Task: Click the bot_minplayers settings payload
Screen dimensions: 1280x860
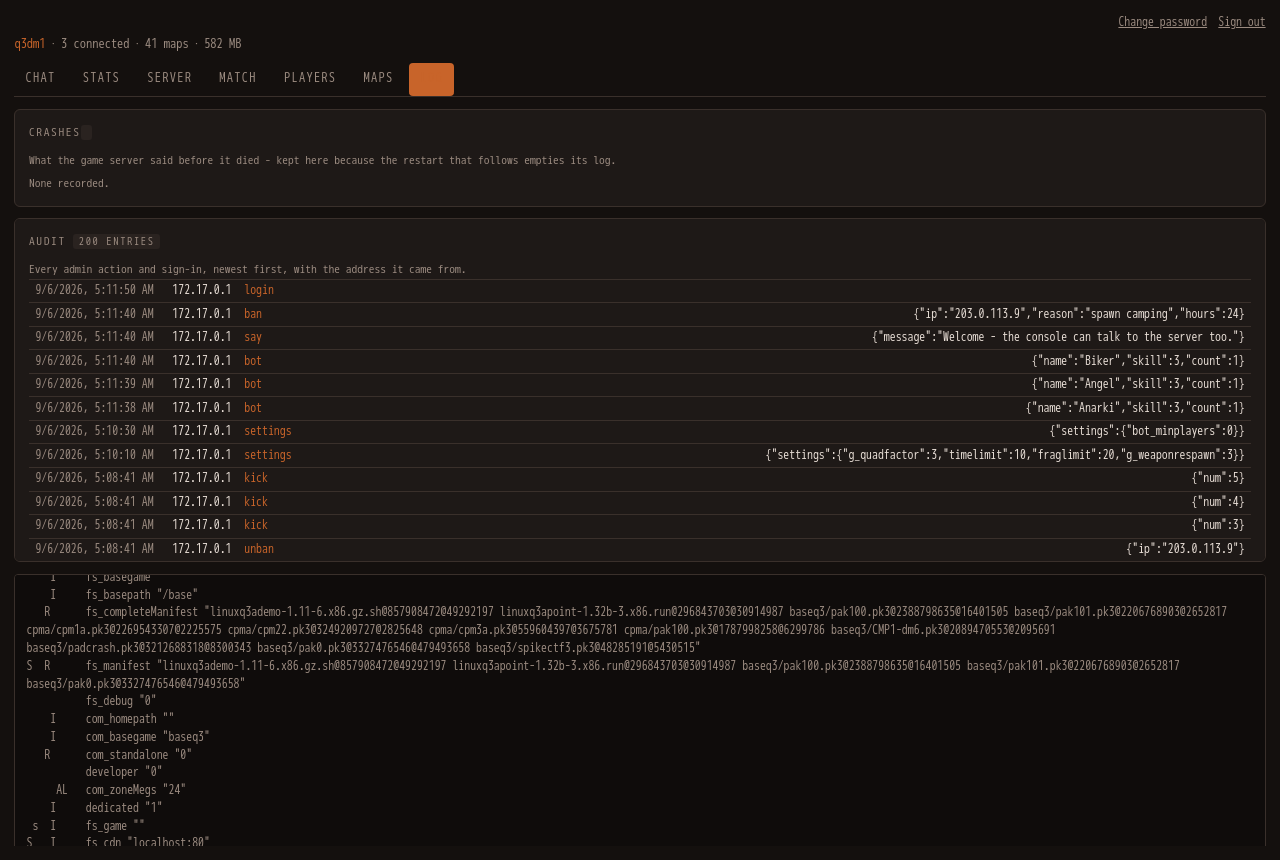Action: pos(1147,431)
